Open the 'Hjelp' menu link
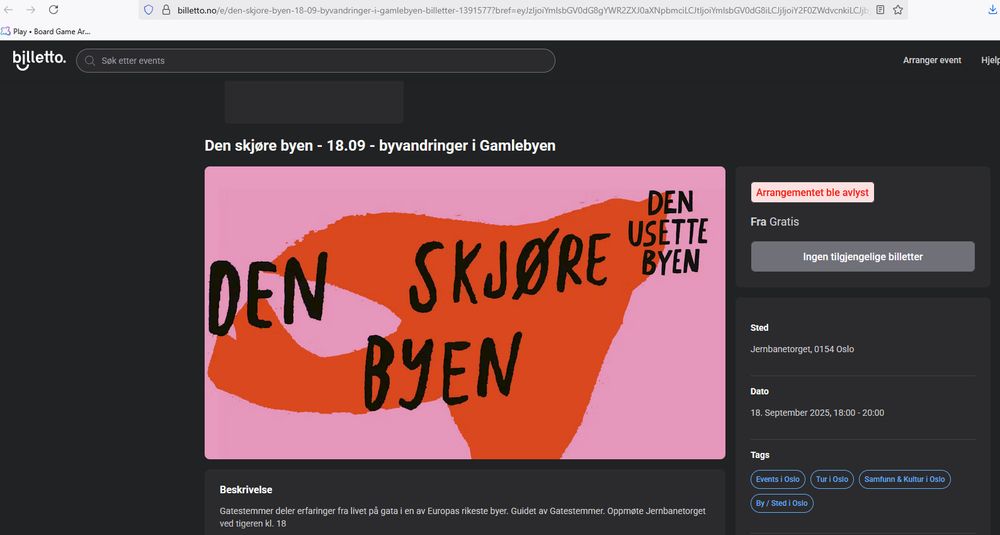This screenshot has height=535, width=1000. [990, 60]
